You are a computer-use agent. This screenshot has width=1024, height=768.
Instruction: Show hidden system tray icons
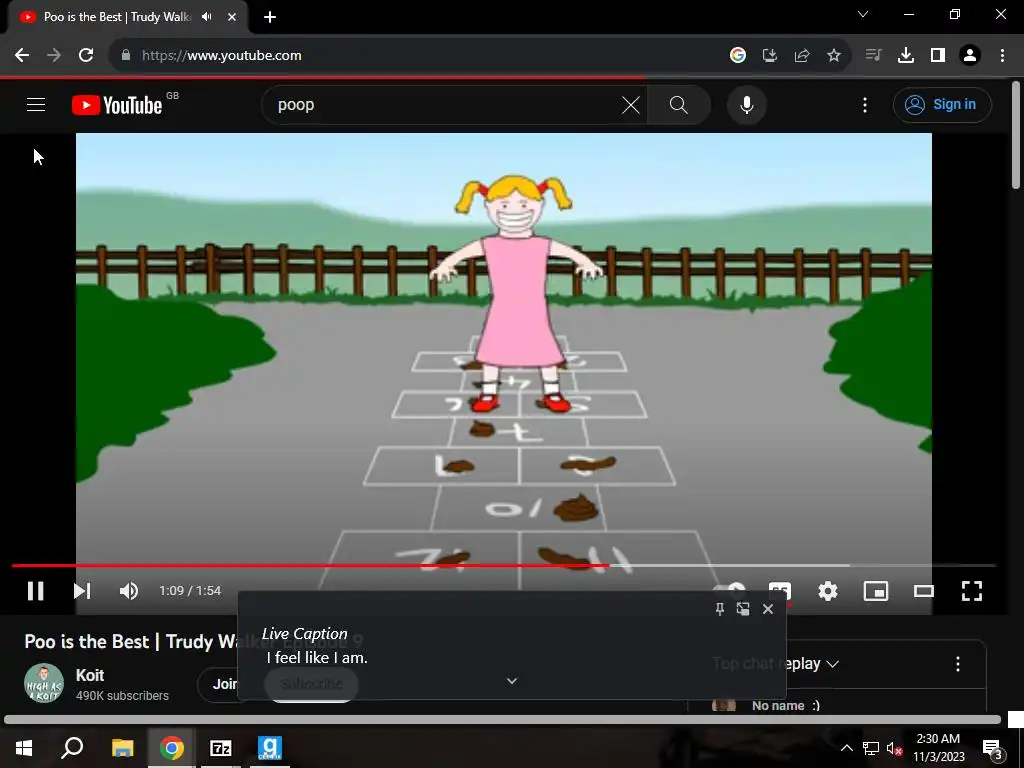[x=846, y=748]
